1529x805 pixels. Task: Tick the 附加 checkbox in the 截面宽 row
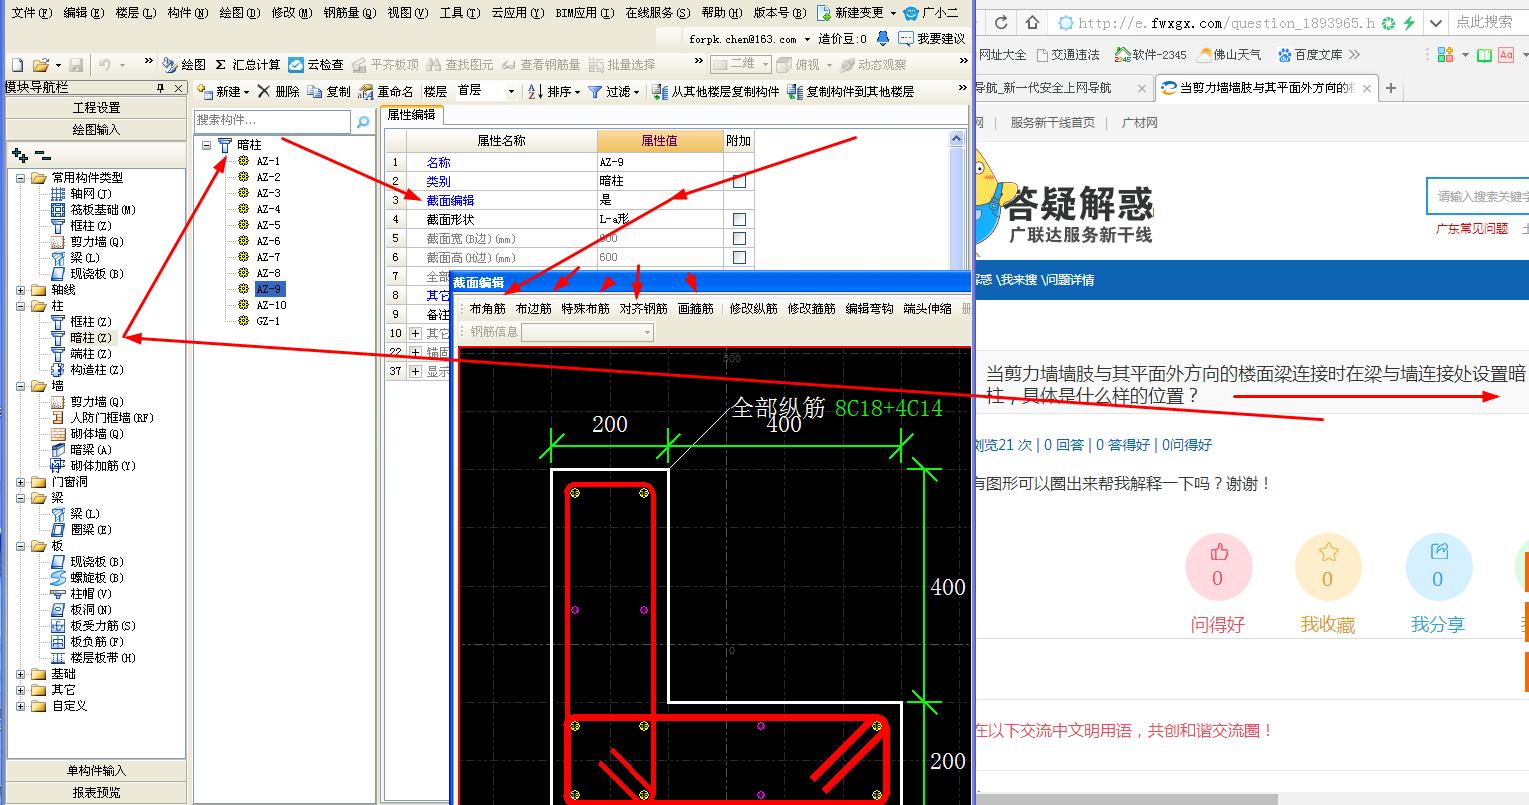(739, 238)
